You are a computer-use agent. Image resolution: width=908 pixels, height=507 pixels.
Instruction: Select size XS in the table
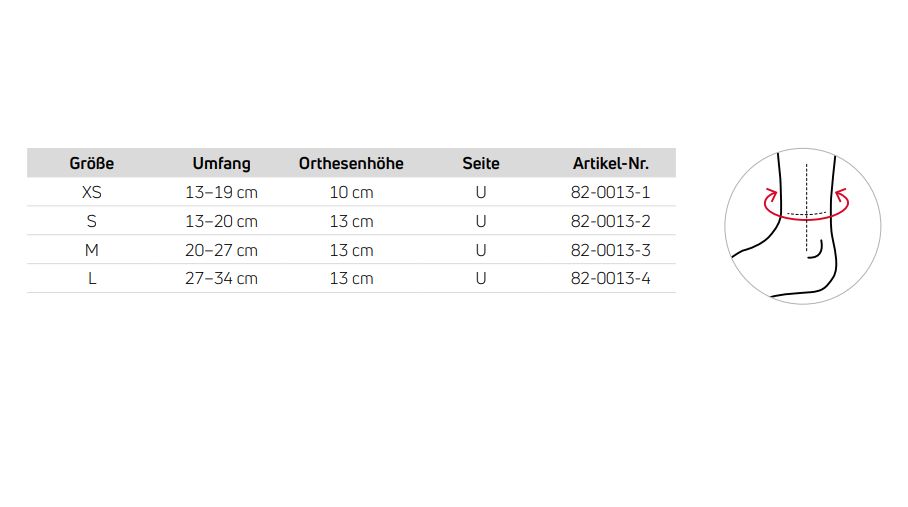[x=91, y=192]
